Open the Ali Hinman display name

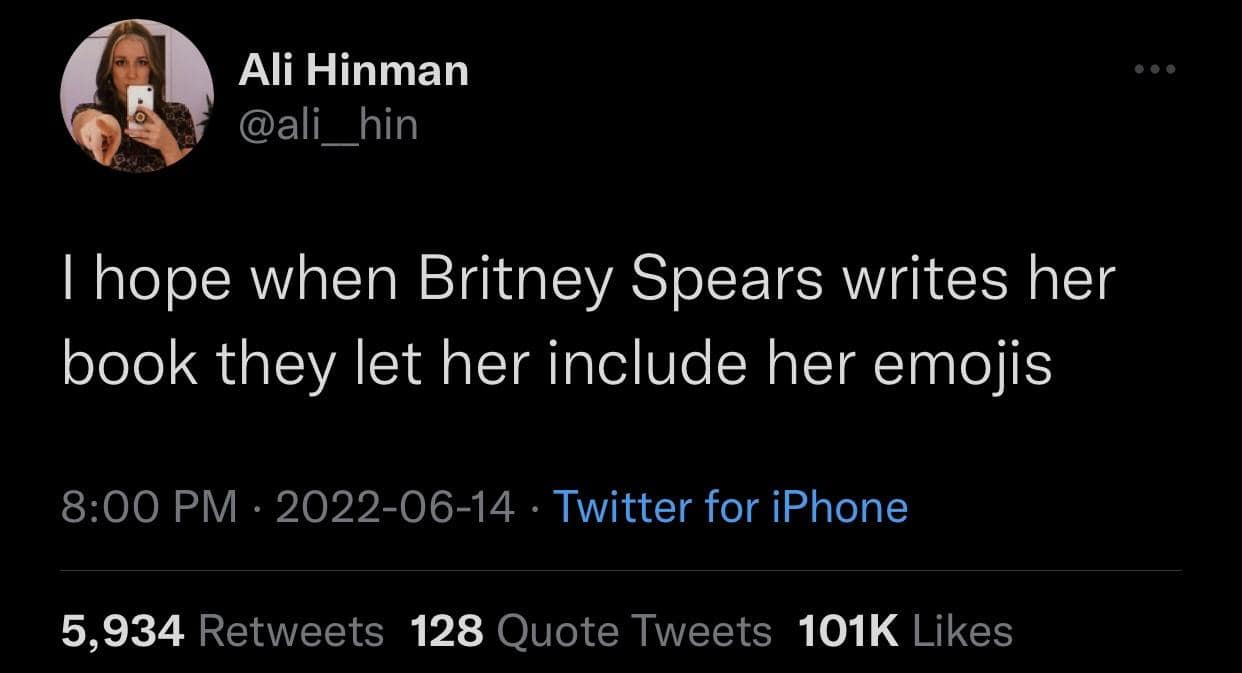click(353, 71)
